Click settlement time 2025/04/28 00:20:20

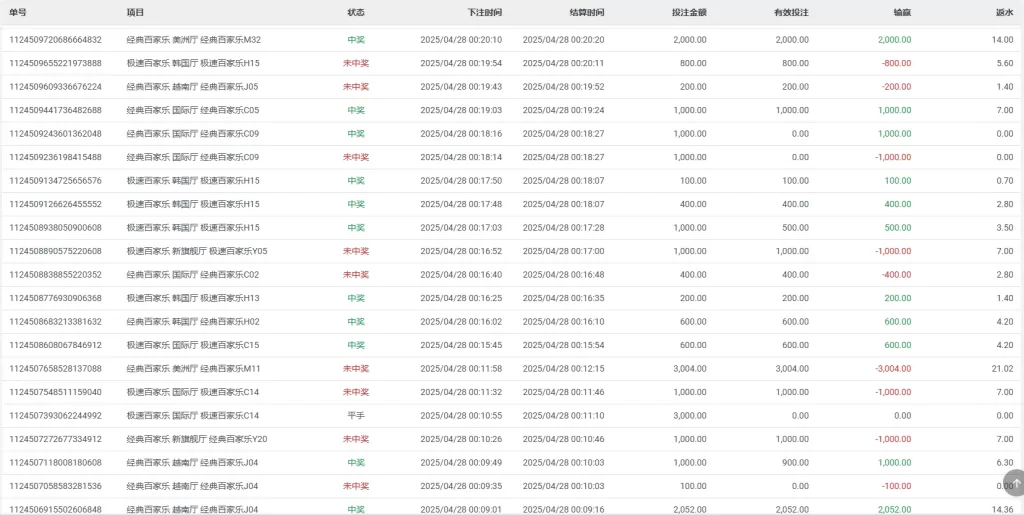(564, 40)
